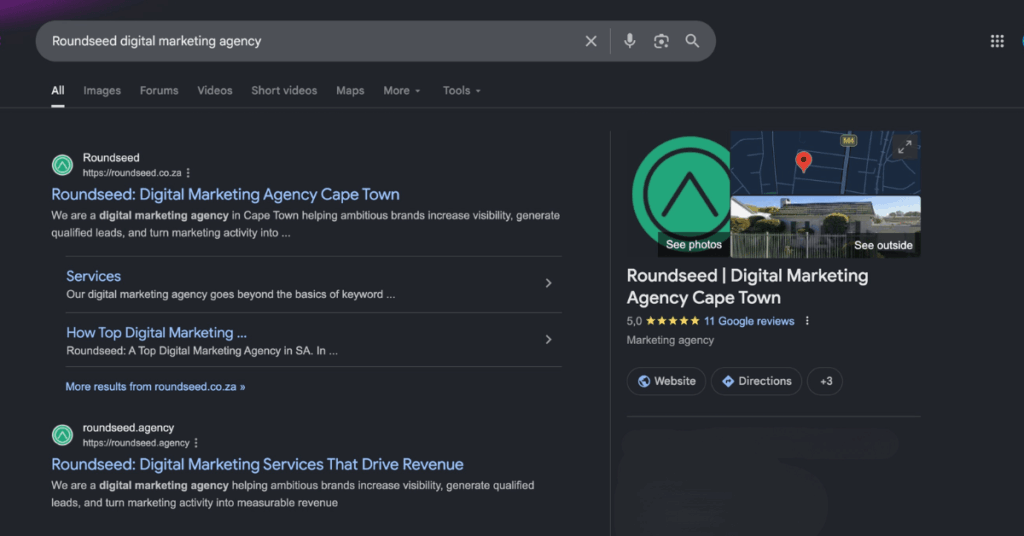Switch to the Images tab
1024x536 pixels.
[102, 91]
